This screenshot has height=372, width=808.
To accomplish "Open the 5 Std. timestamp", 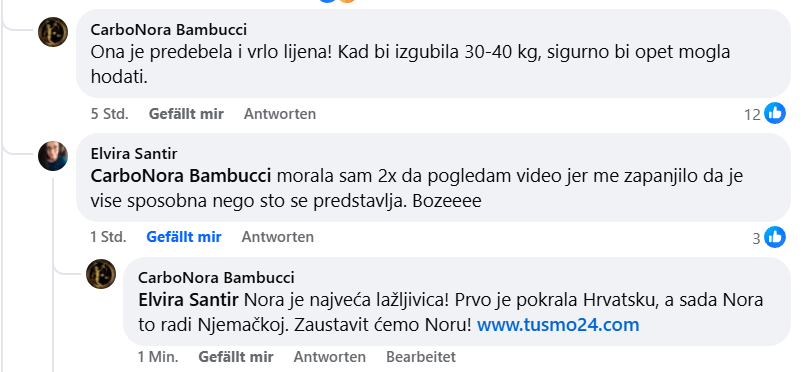I will click(110, 114).
